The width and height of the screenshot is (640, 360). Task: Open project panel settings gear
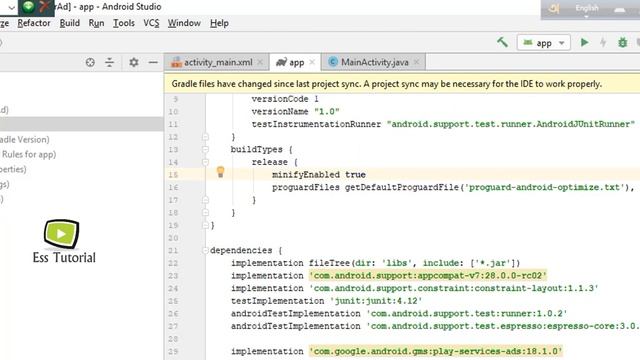tap(133, 62)
